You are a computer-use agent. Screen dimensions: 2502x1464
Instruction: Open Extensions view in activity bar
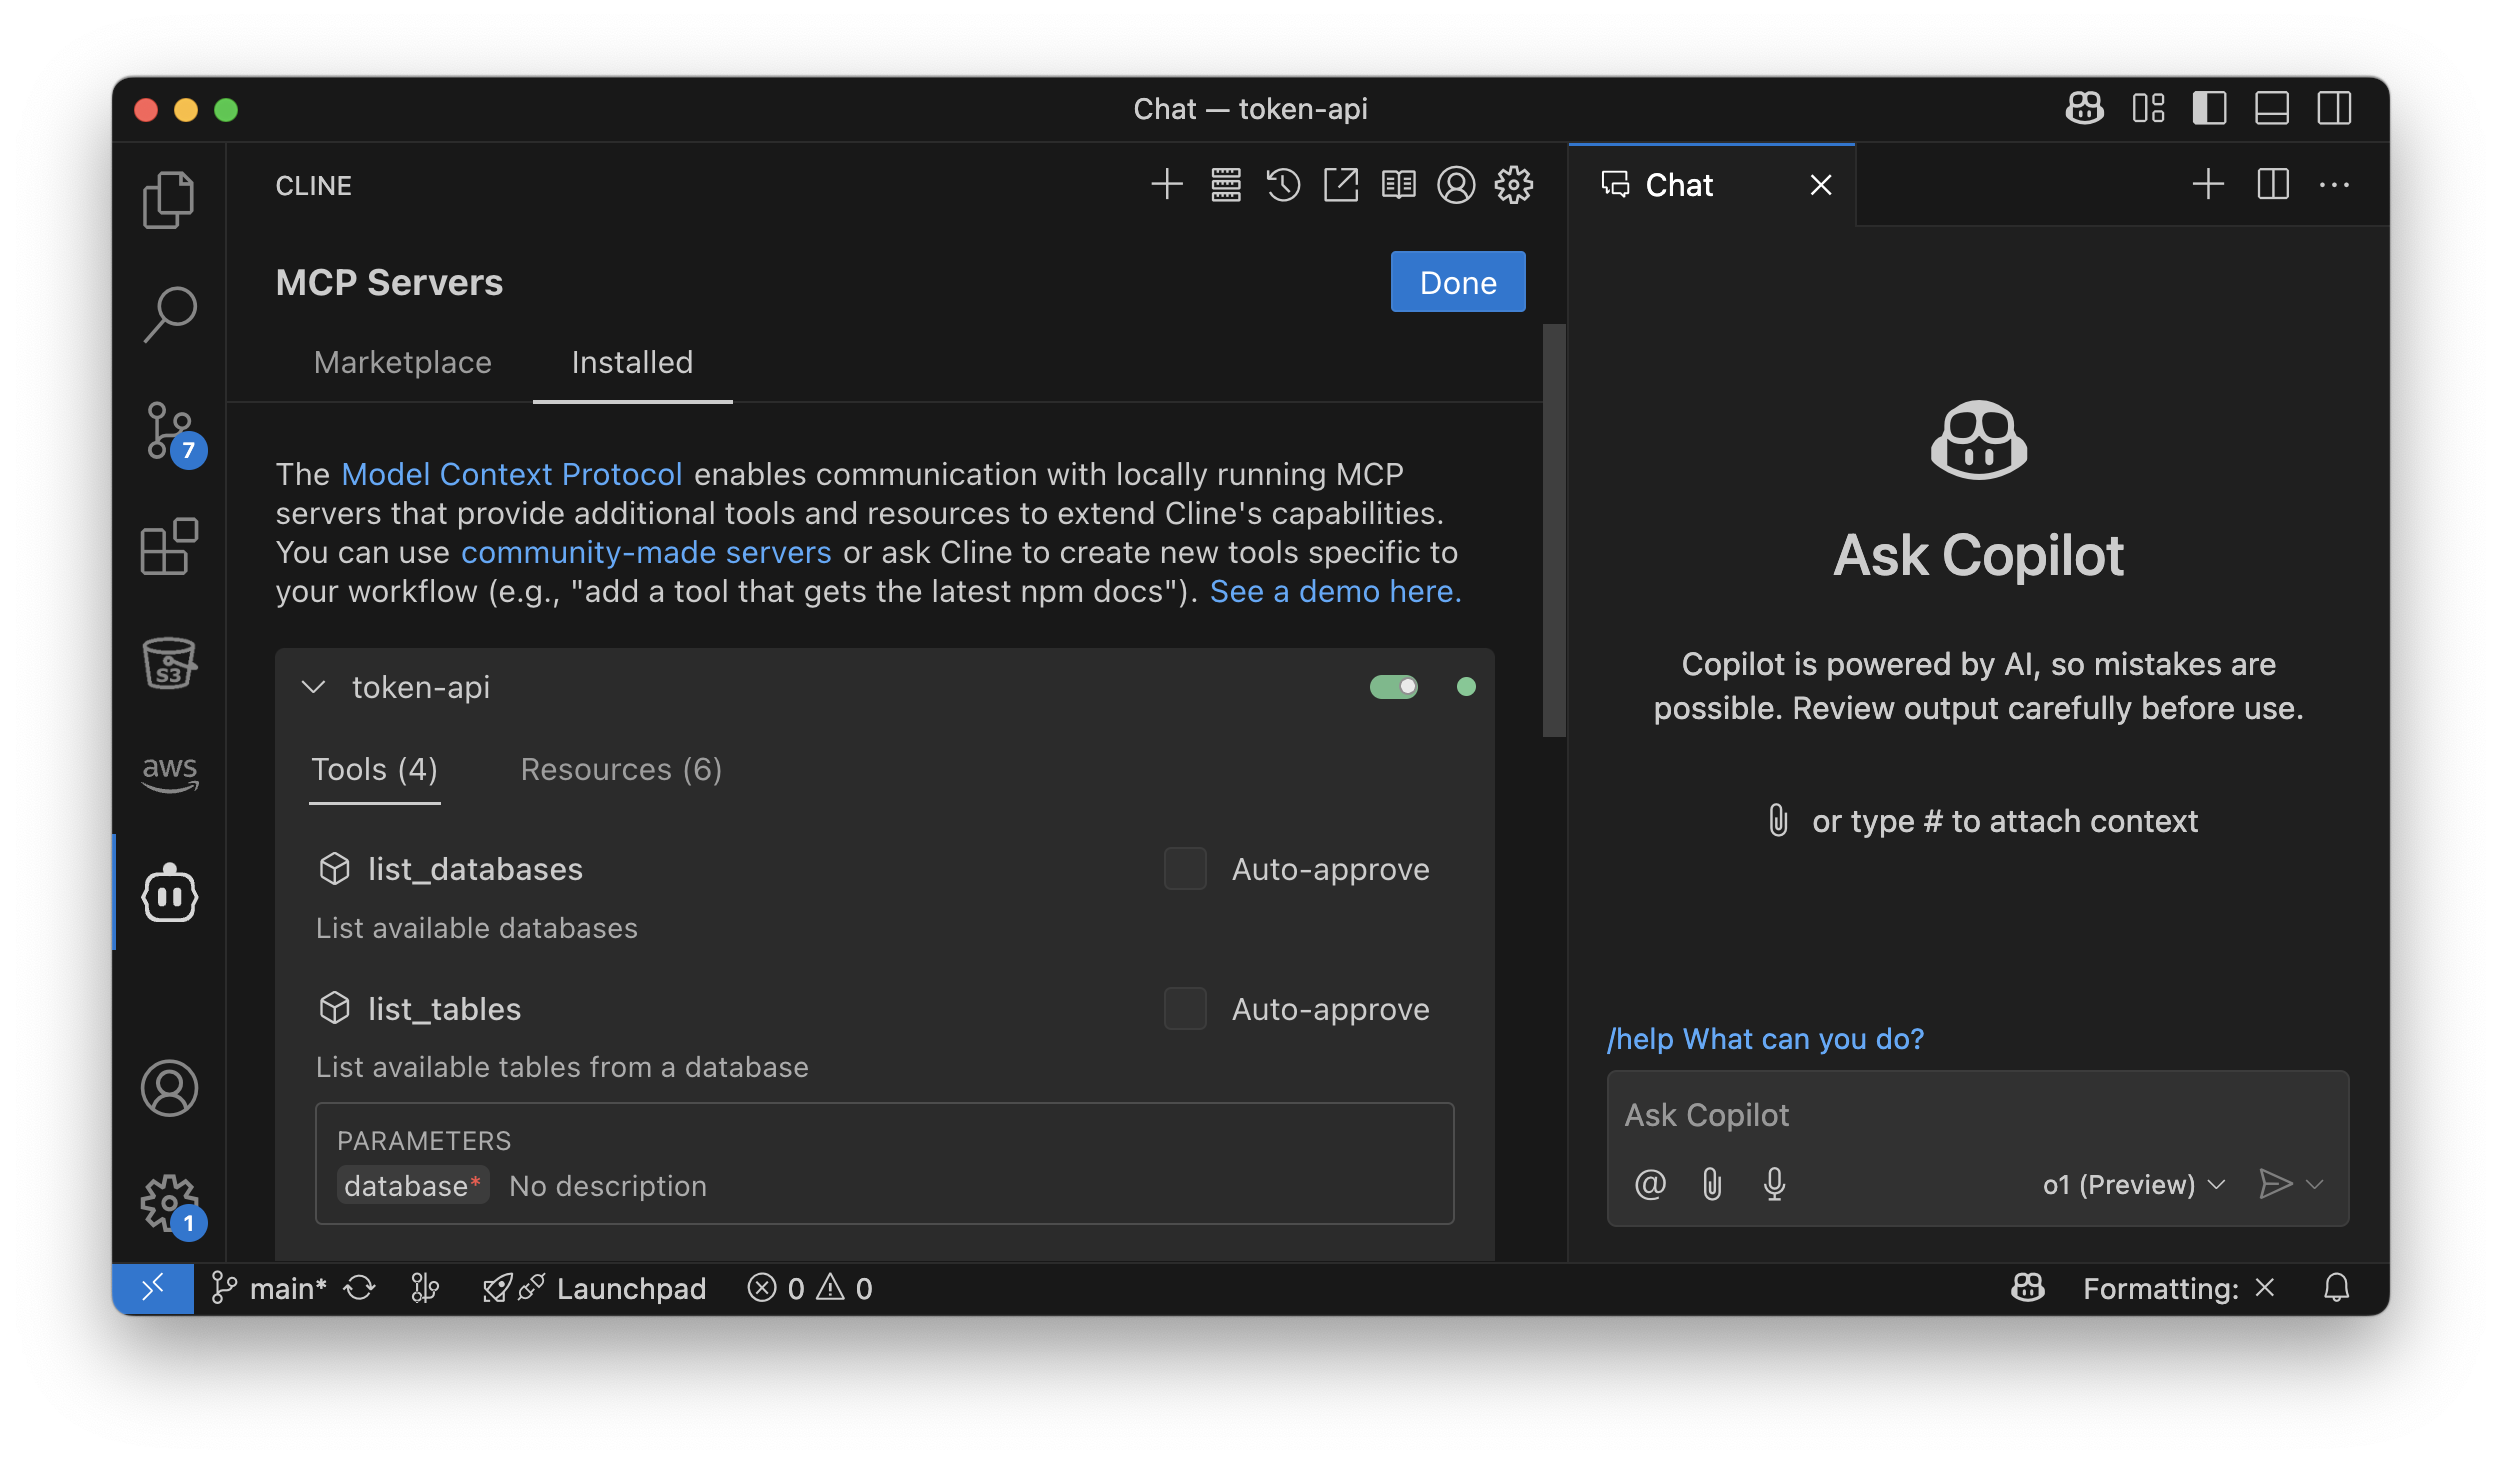[x=169, y=547]
